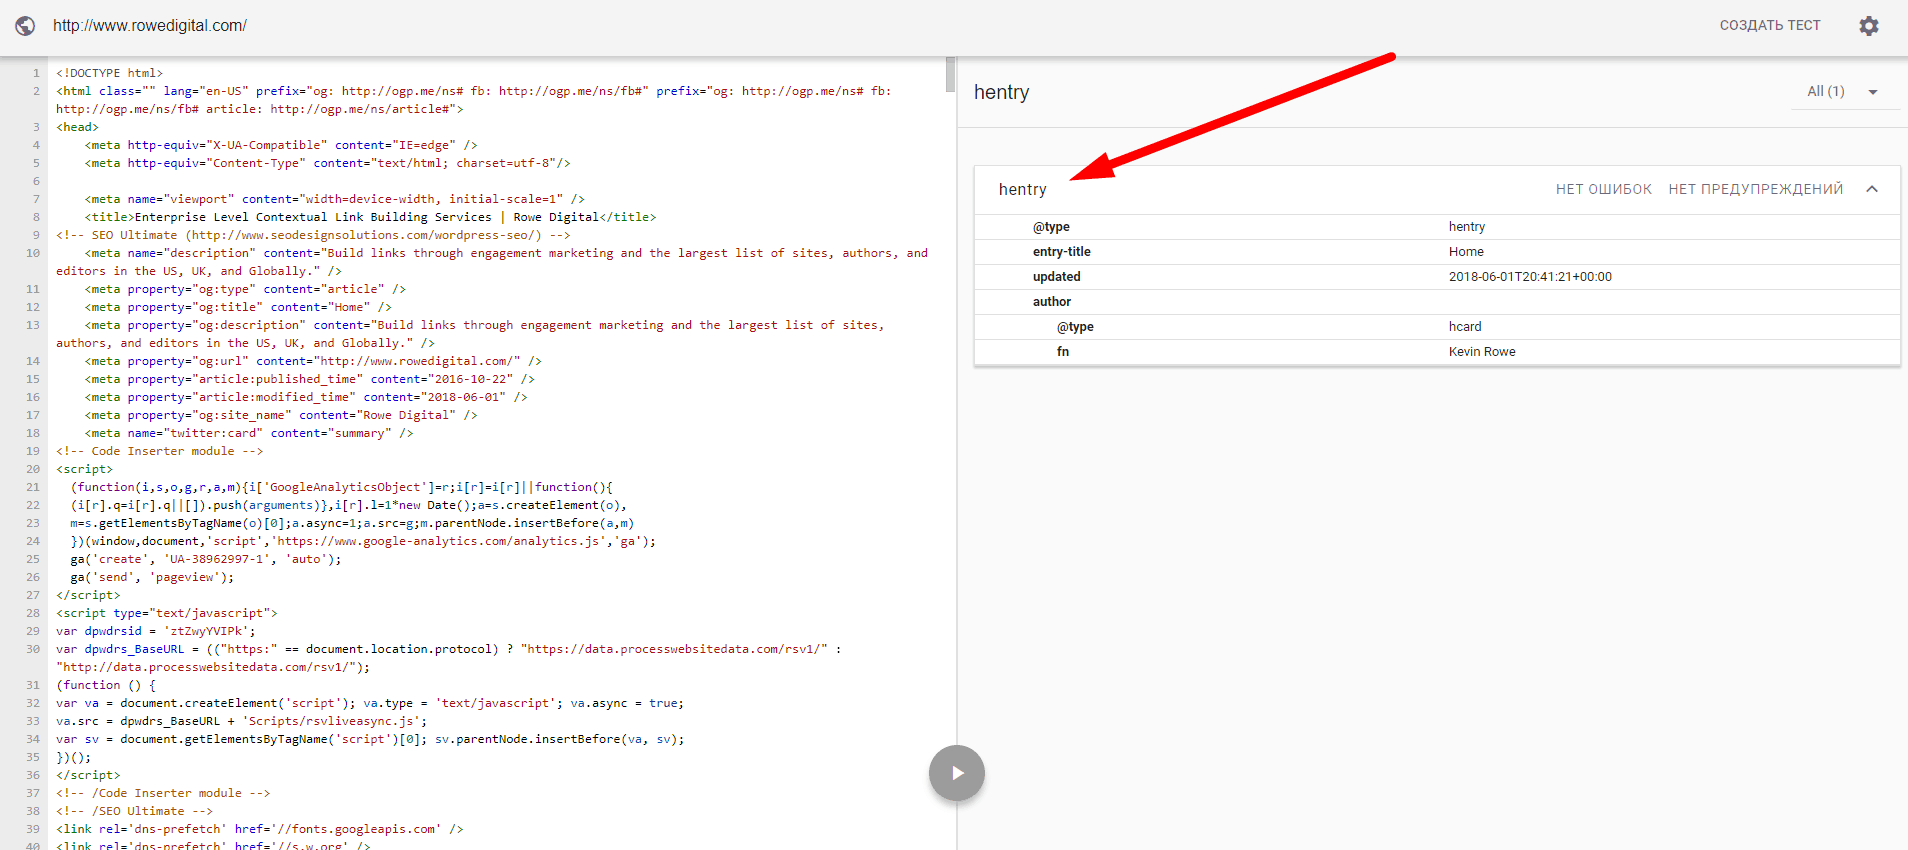Select the entry-title Home row
The width and height of the screenshot is (1908, 850).
tap(1436, 252)
